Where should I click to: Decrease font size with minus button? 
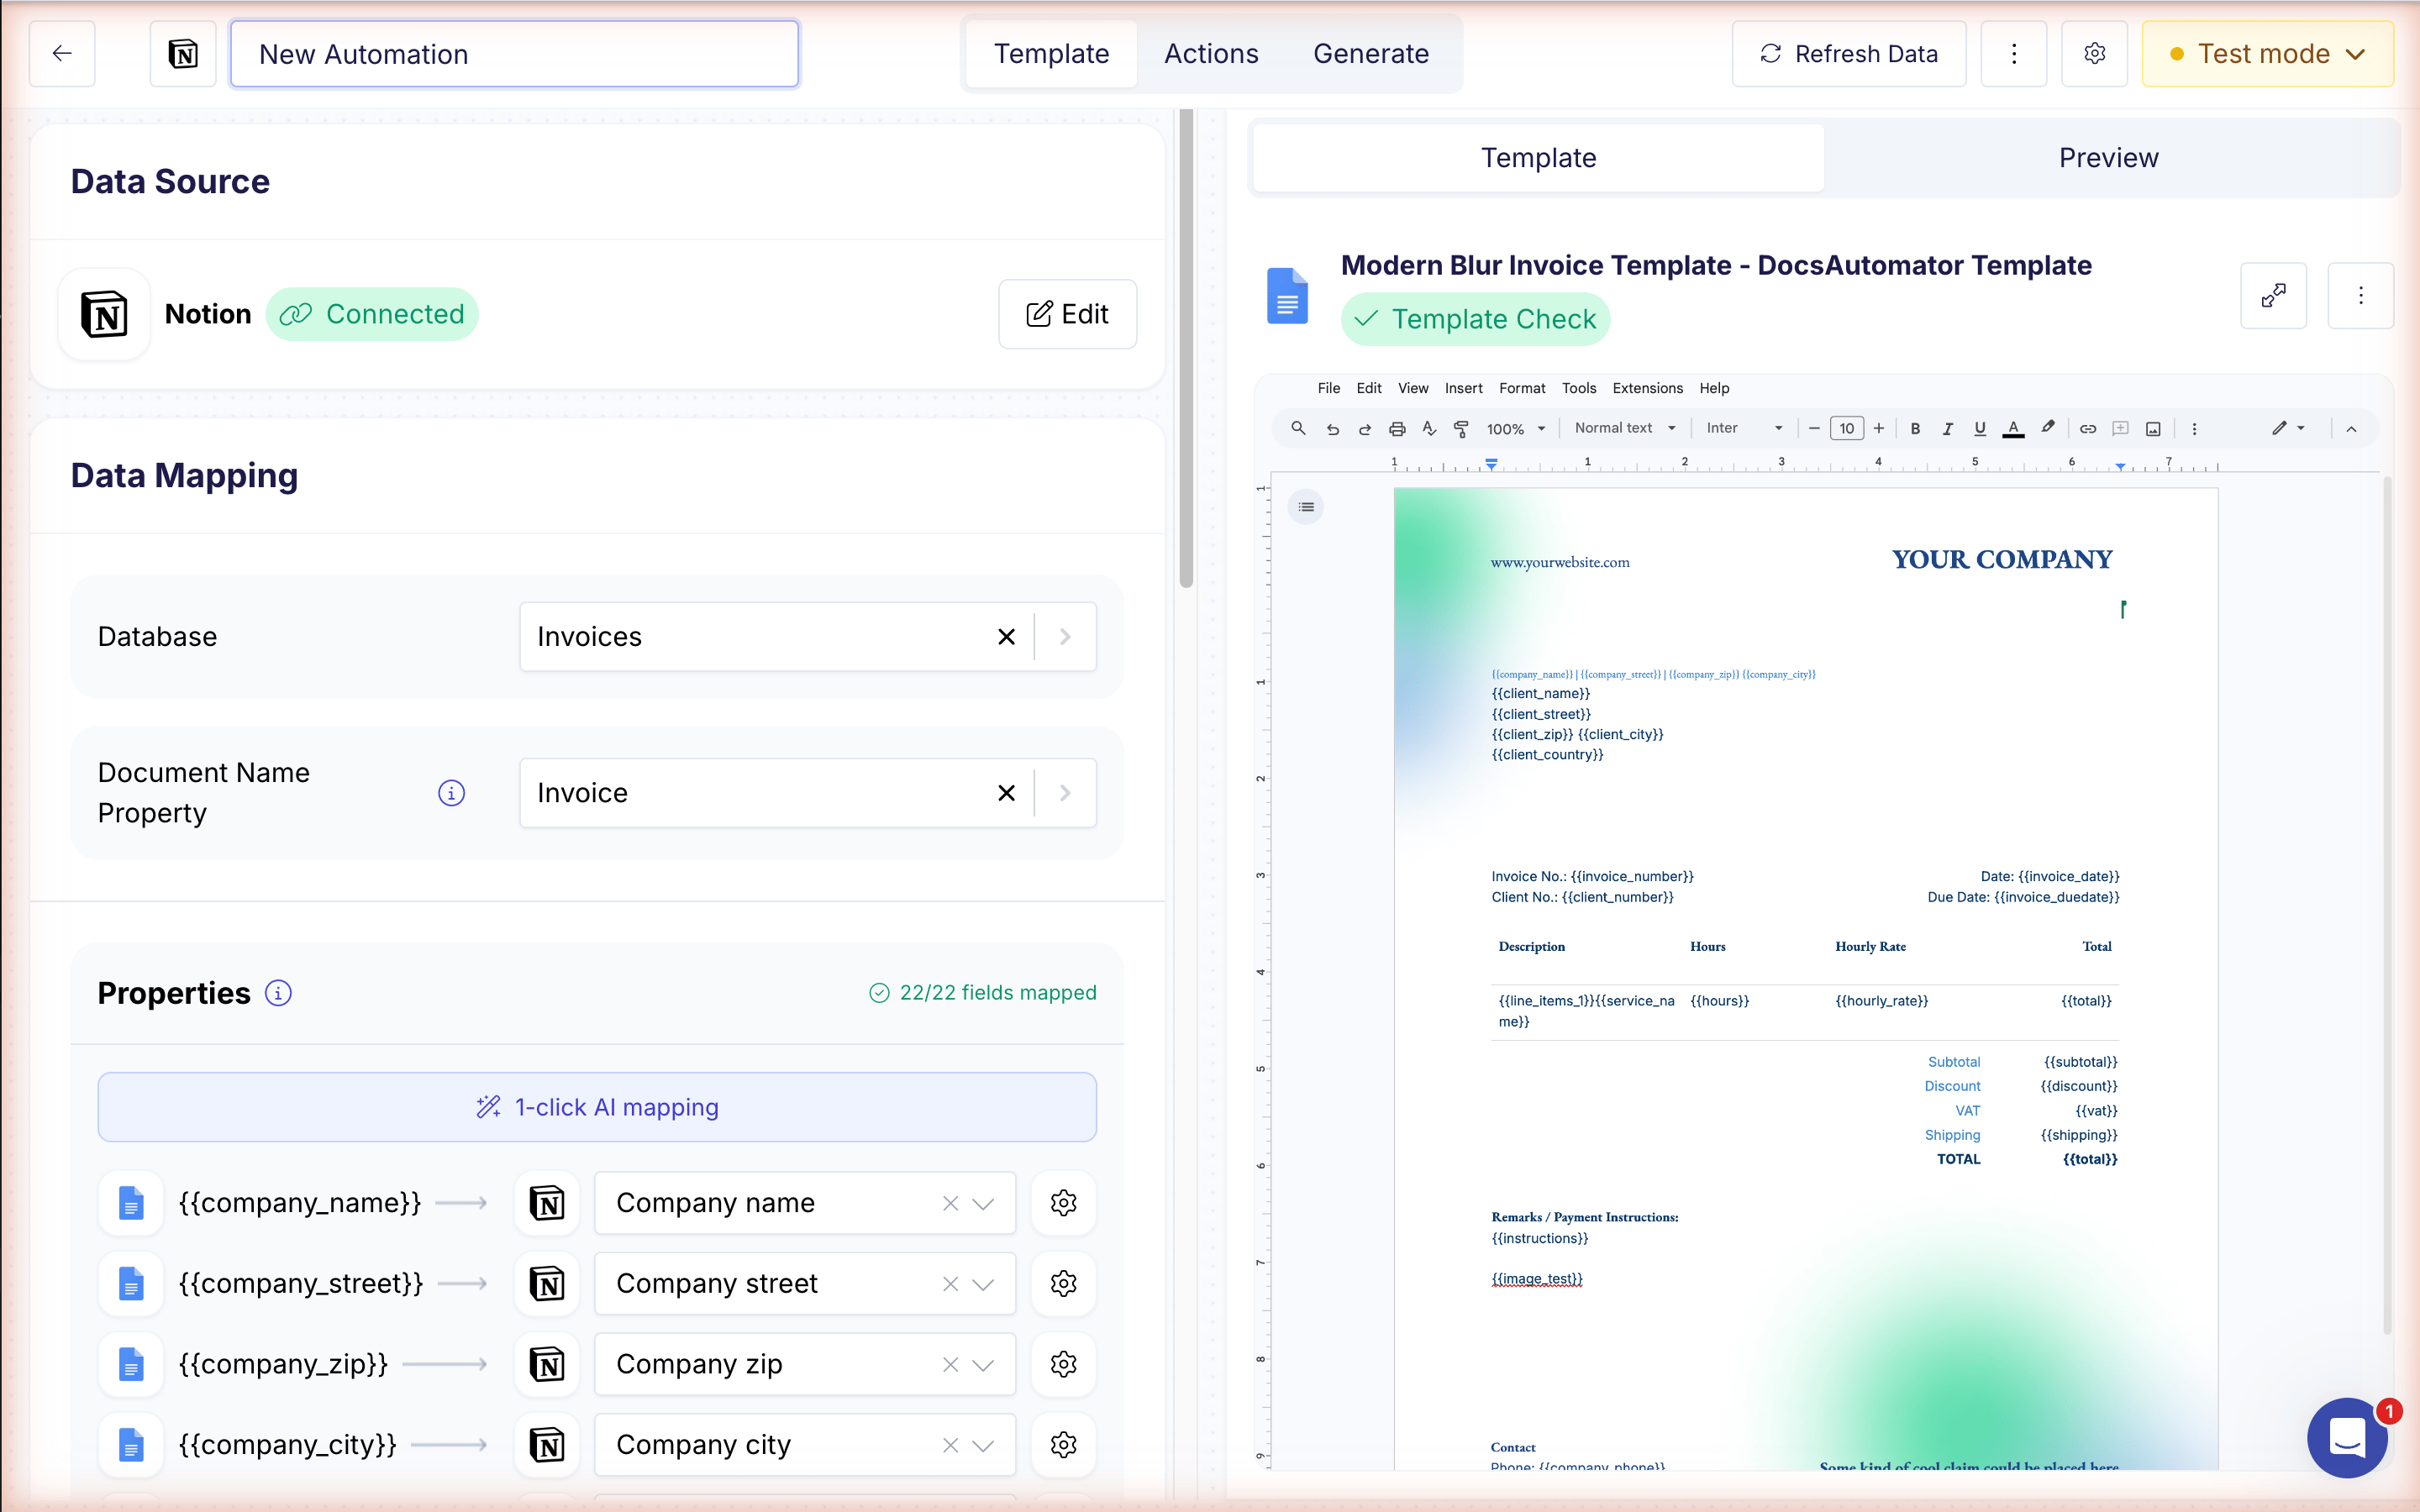click(1813, 429)
